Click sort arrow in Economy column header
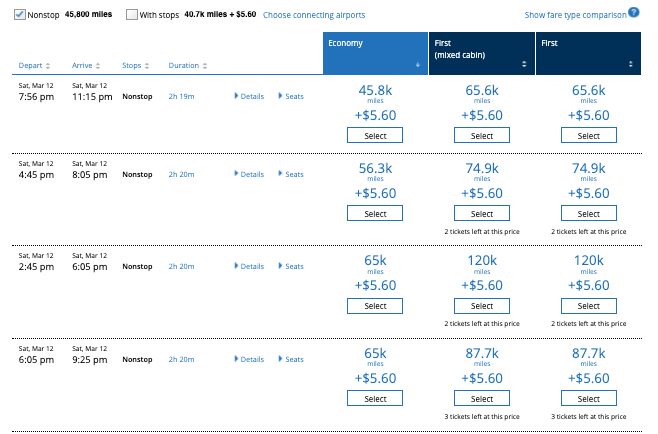The image size is (658, 434). [x=417, y=64]
